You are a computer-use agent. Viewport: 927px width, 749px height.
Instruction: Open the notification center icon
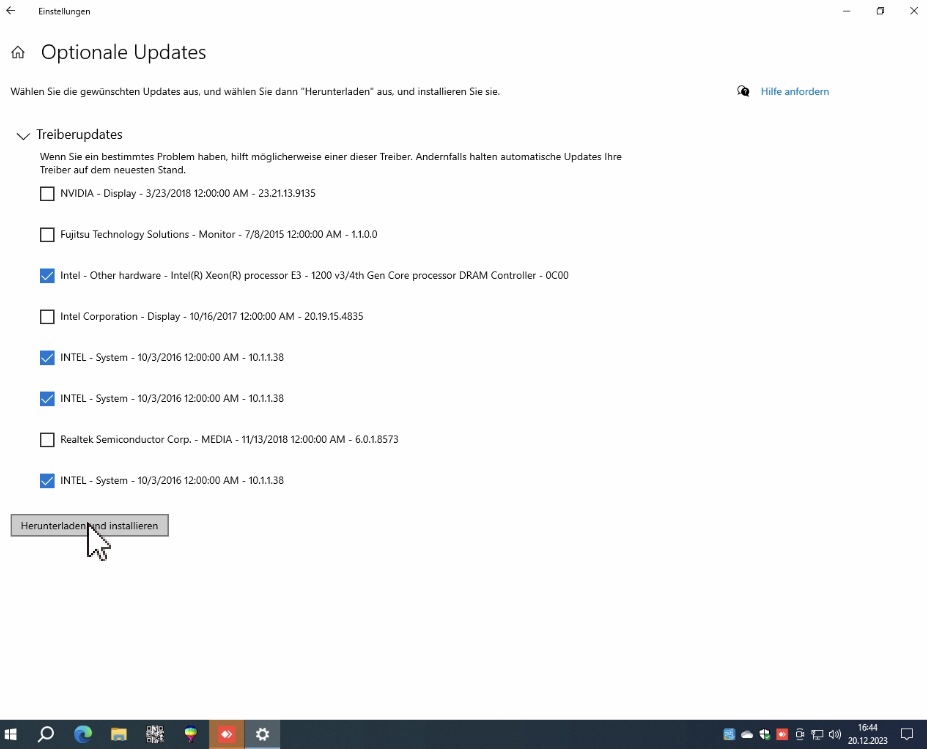(907, 734)
